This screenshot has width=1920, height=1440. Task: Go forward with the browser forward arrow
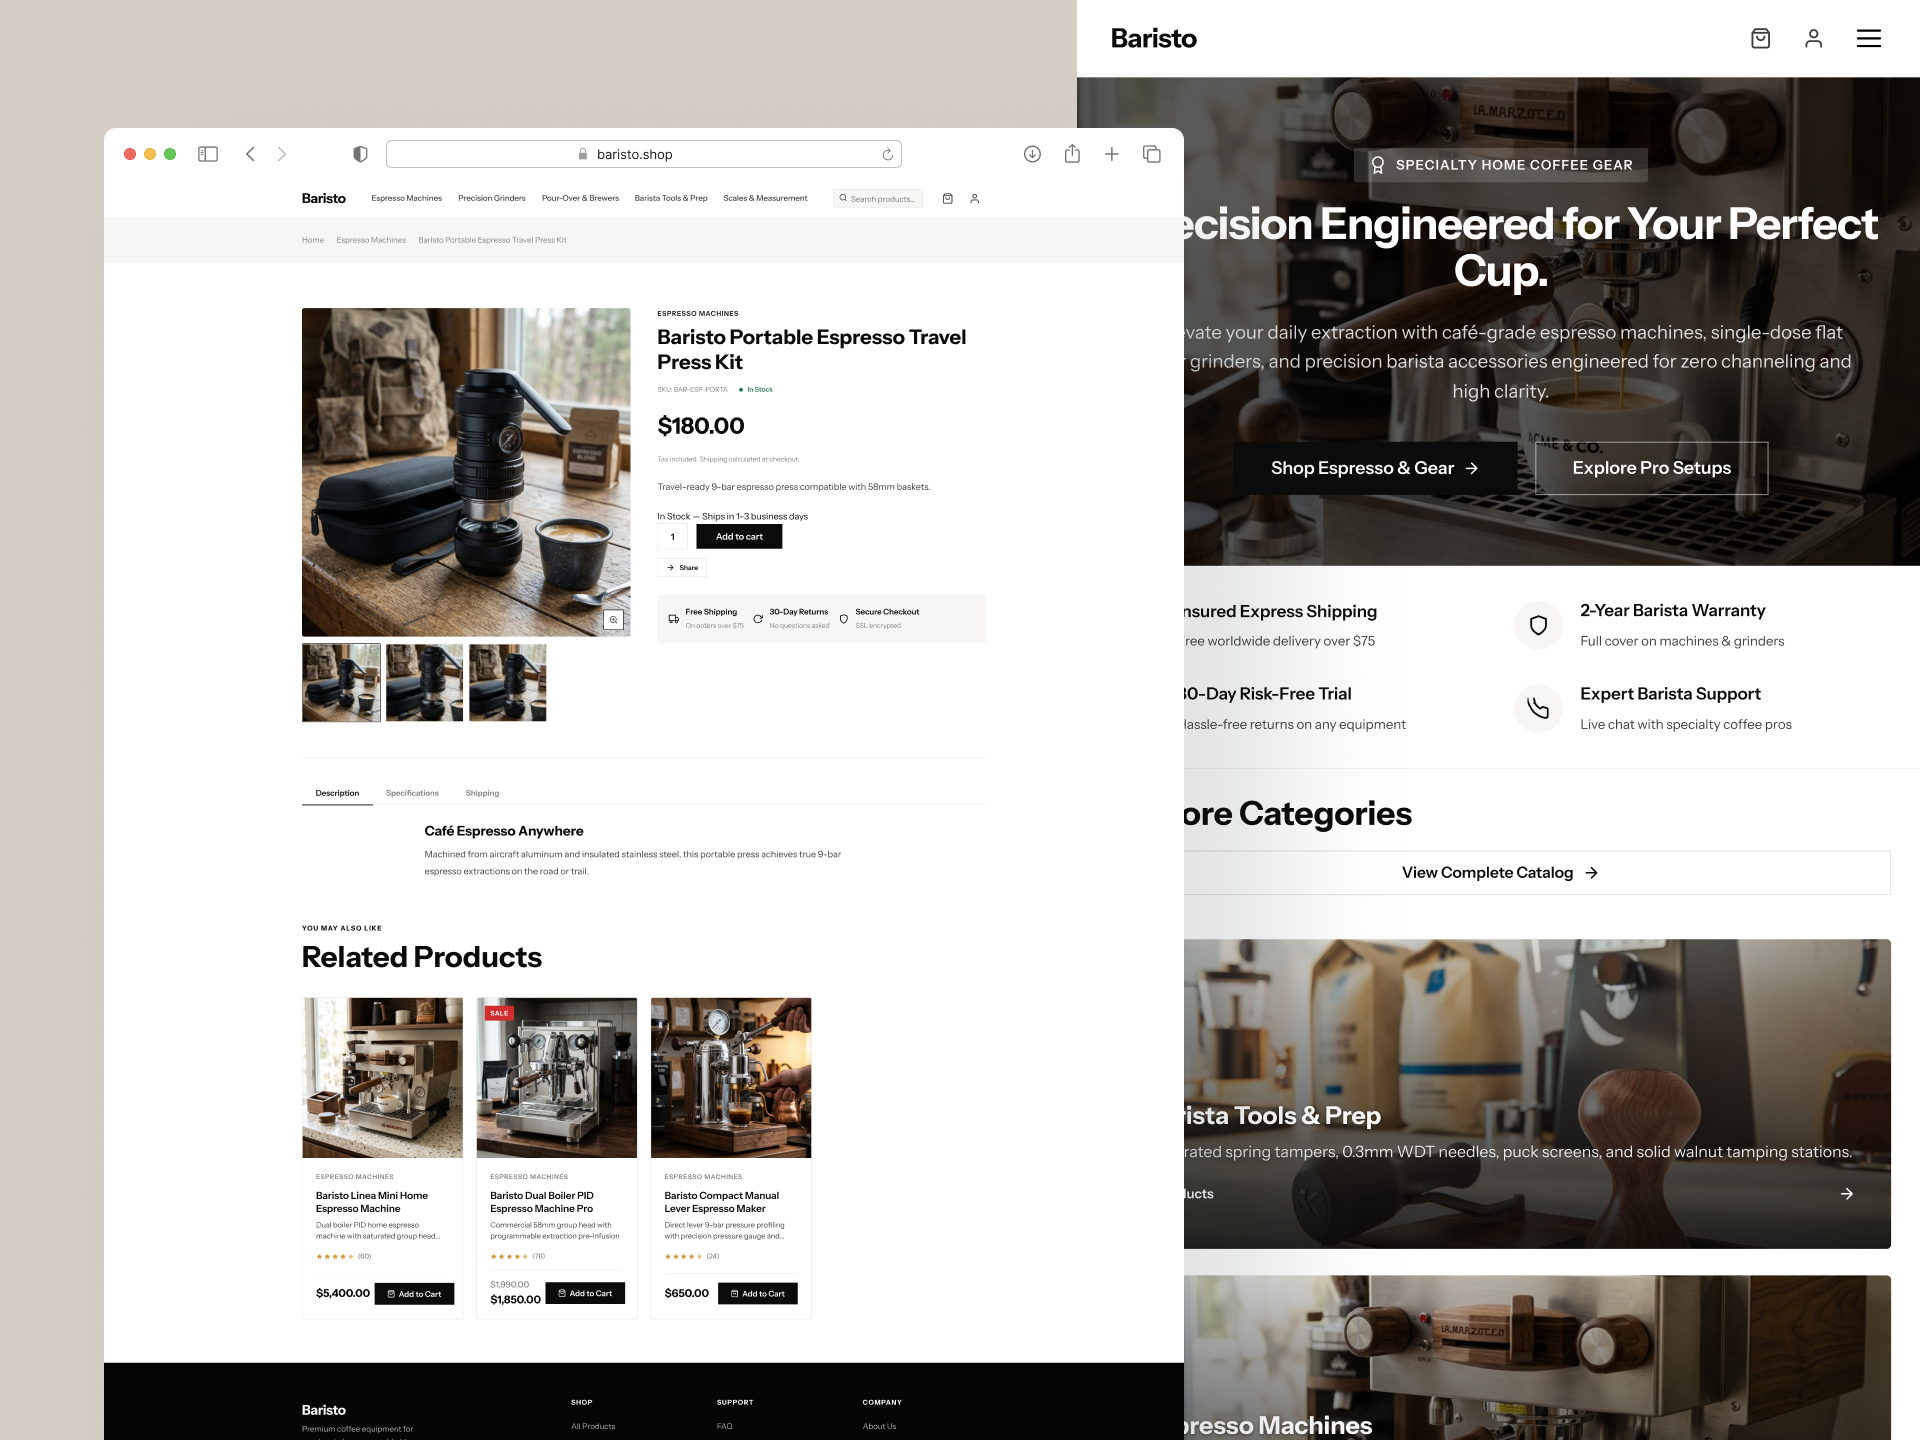[282, 154]
